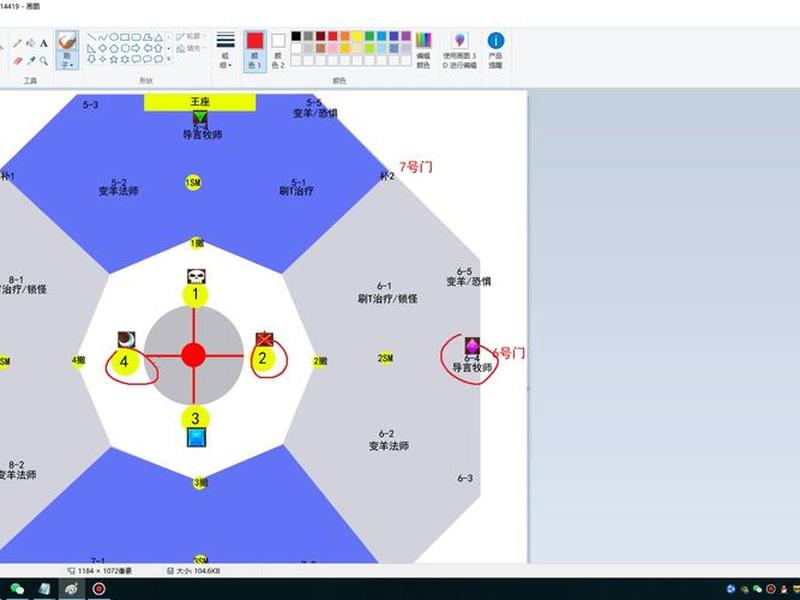Click the "7号门" red text on canvas

[x=416, y=167]
